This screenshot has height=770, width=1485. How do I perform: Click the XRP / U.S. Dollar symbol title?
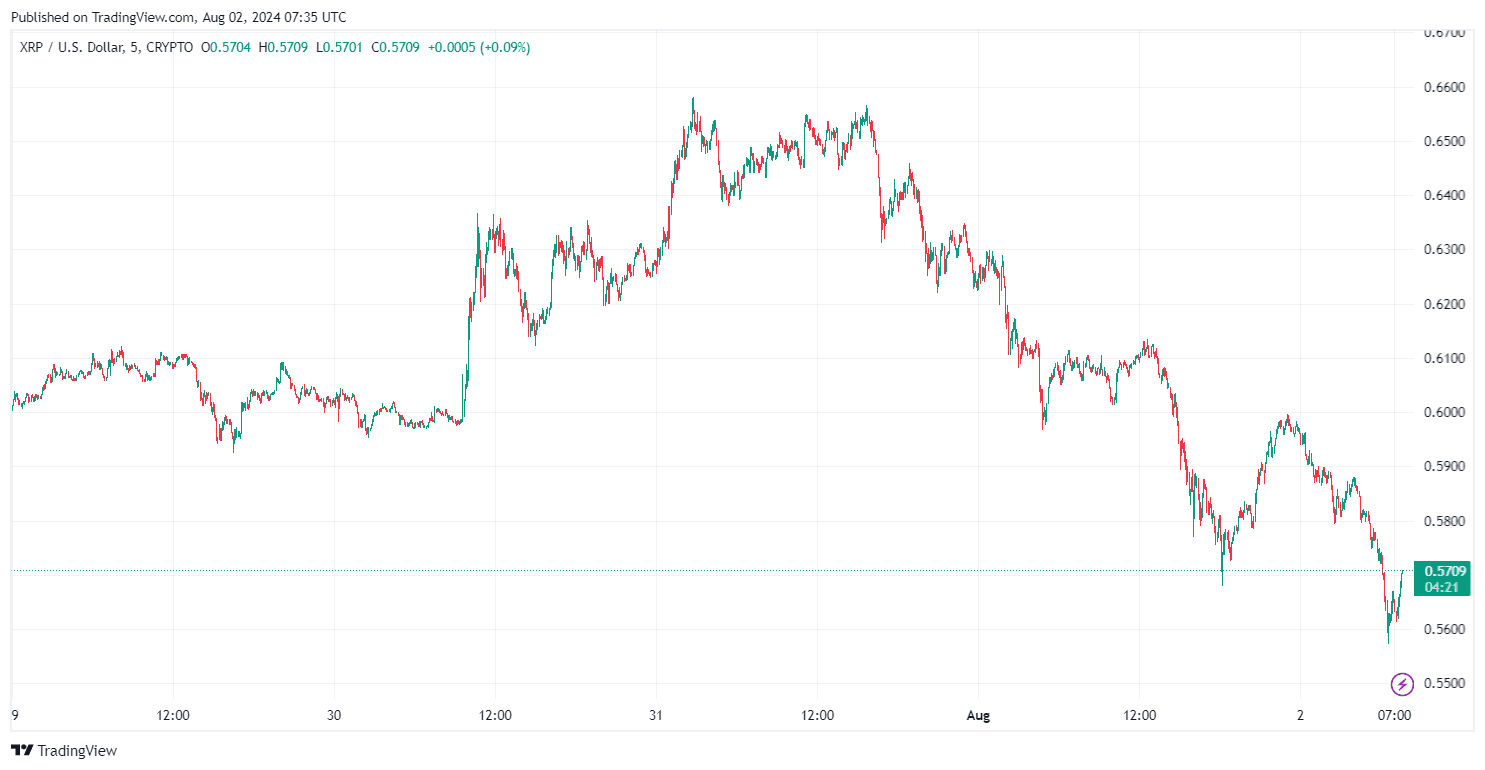[x=71, y=47]
